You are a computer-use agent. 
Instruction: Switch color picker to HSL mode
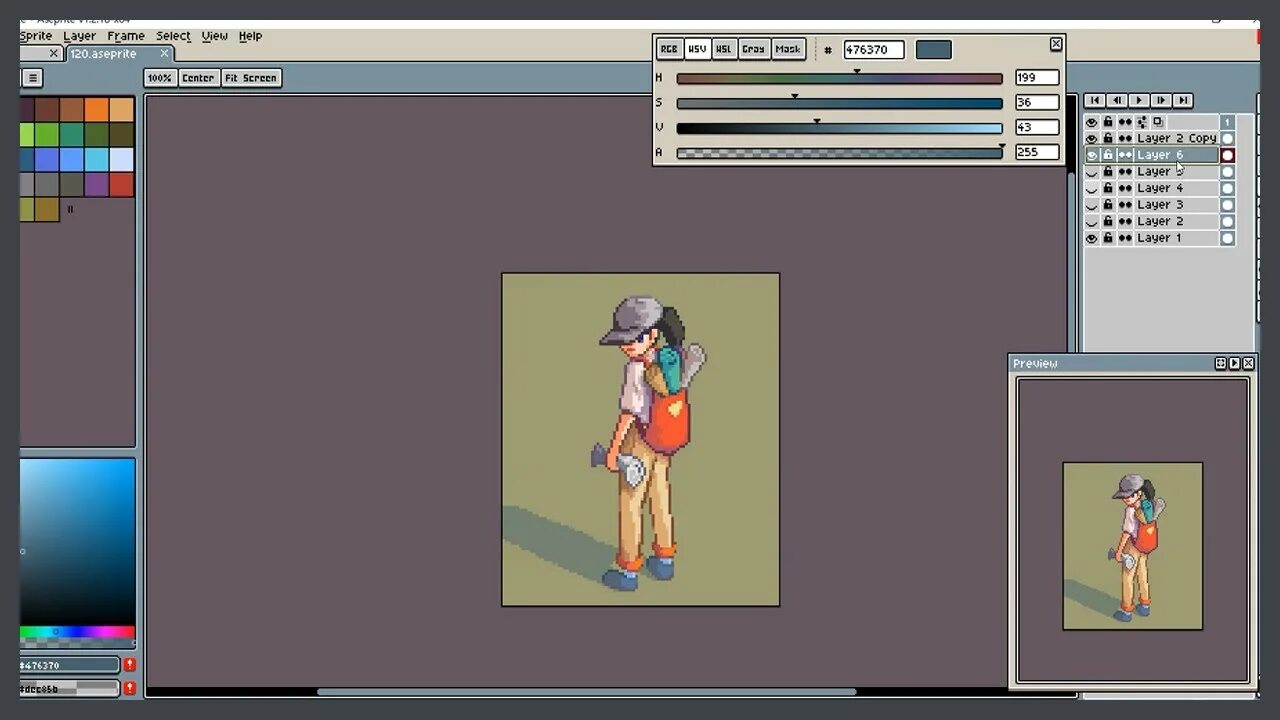(724, 49)
